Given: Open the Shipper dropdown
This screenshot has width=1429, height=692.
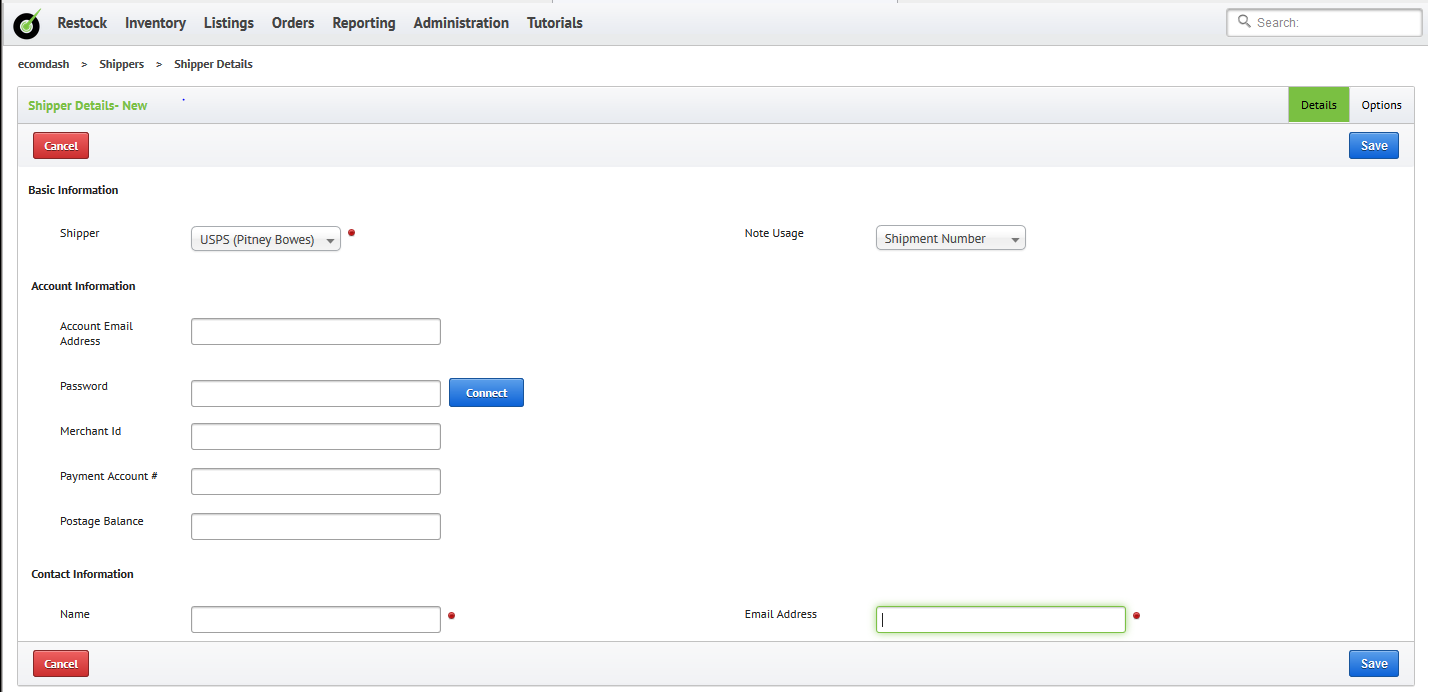Looking at the screenshot, I should [266, 239].
